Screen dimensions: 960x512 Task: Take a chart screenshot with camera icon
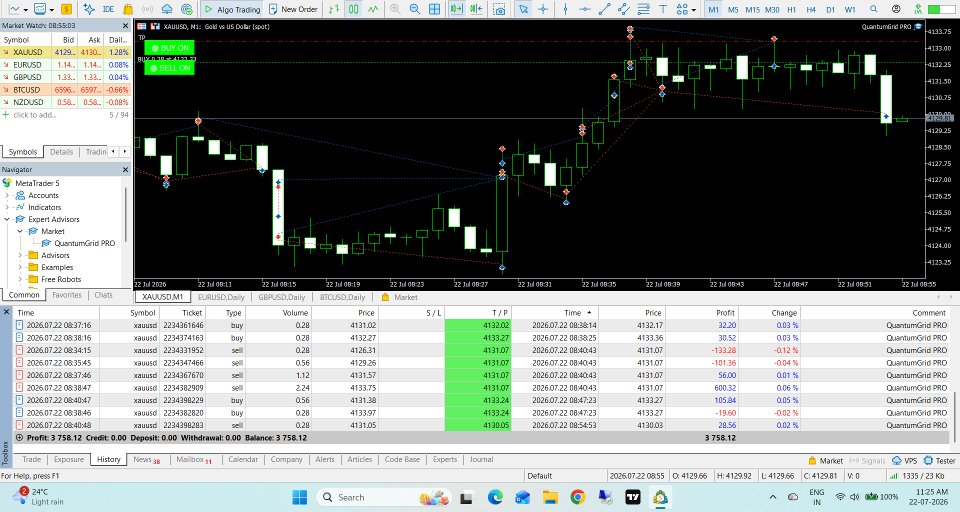click(x=500, y=9)
